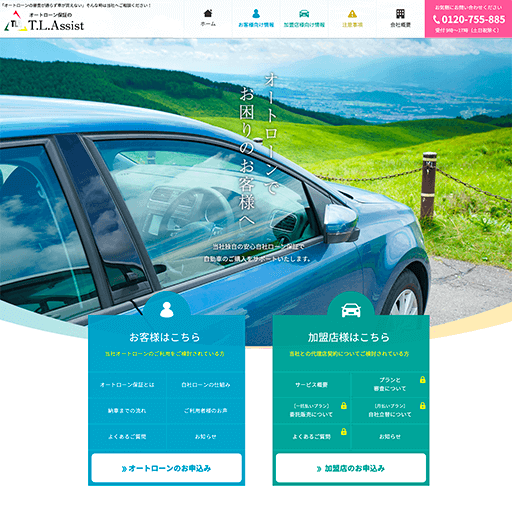
Task: Open ご利用者様のお声 link
Action: pyautogui.click(x=206, y=410)
